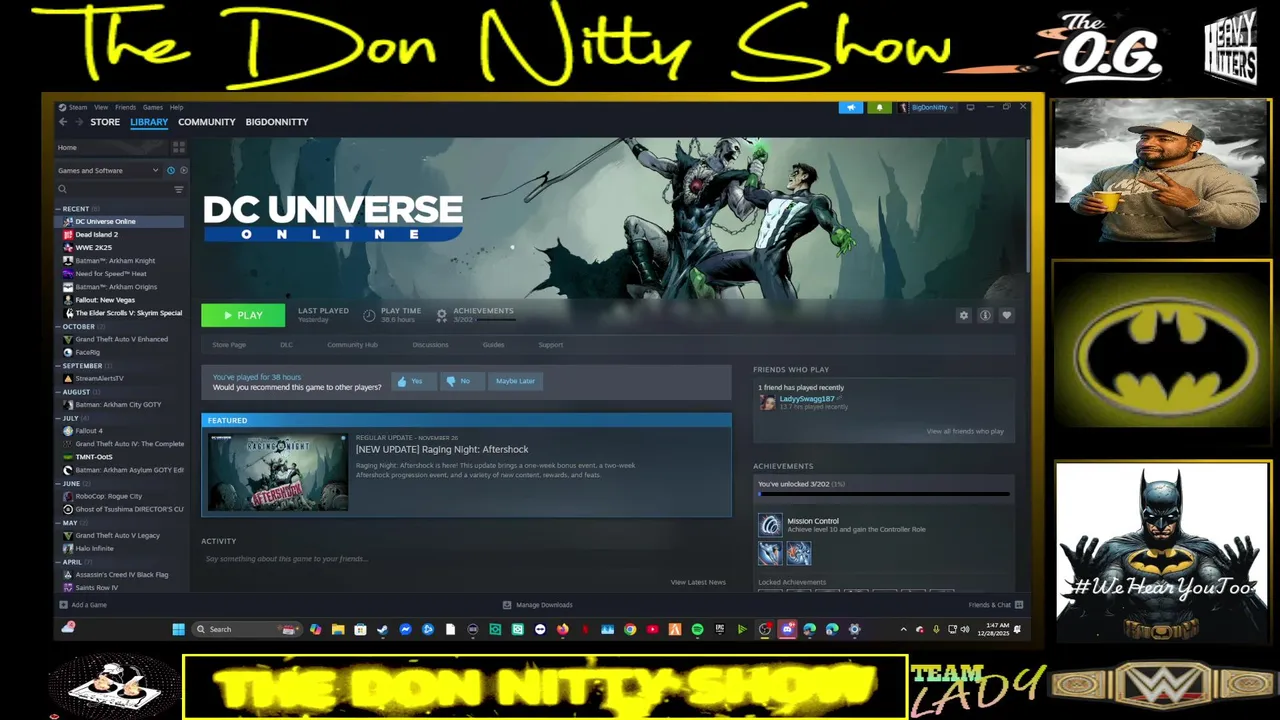Image resolution: width=1280 pixels, height=720 pixels.
Task: Collapse the SEPTEMBER library section
Action: coord(58,366)
